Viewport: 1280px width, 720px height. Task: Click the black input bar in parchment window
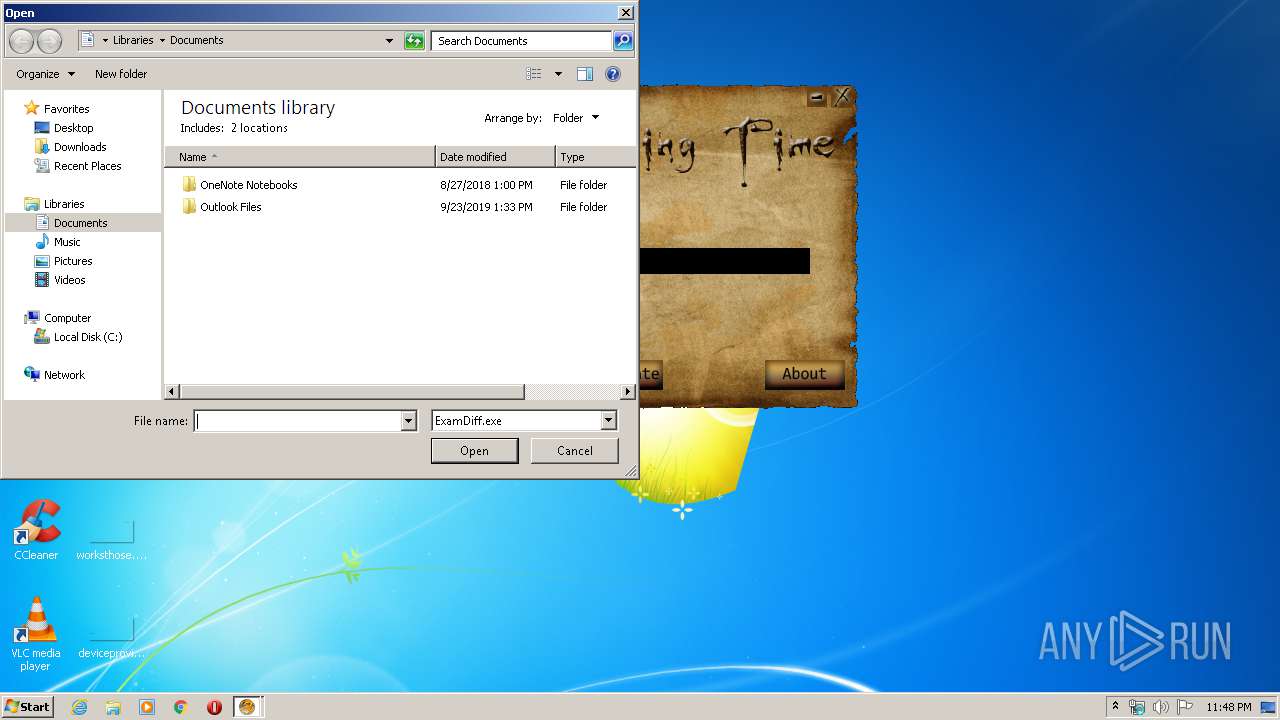pos(724,261)
